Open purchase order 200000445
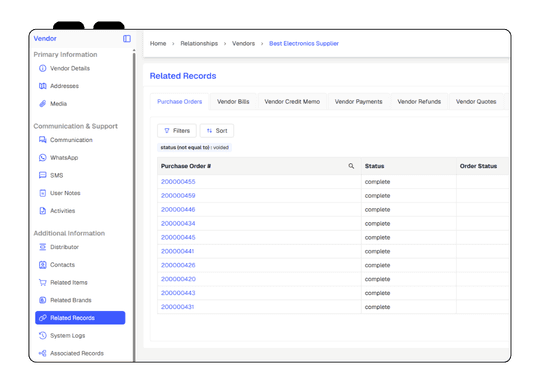 pyautogui.click(x=178, y=237)
